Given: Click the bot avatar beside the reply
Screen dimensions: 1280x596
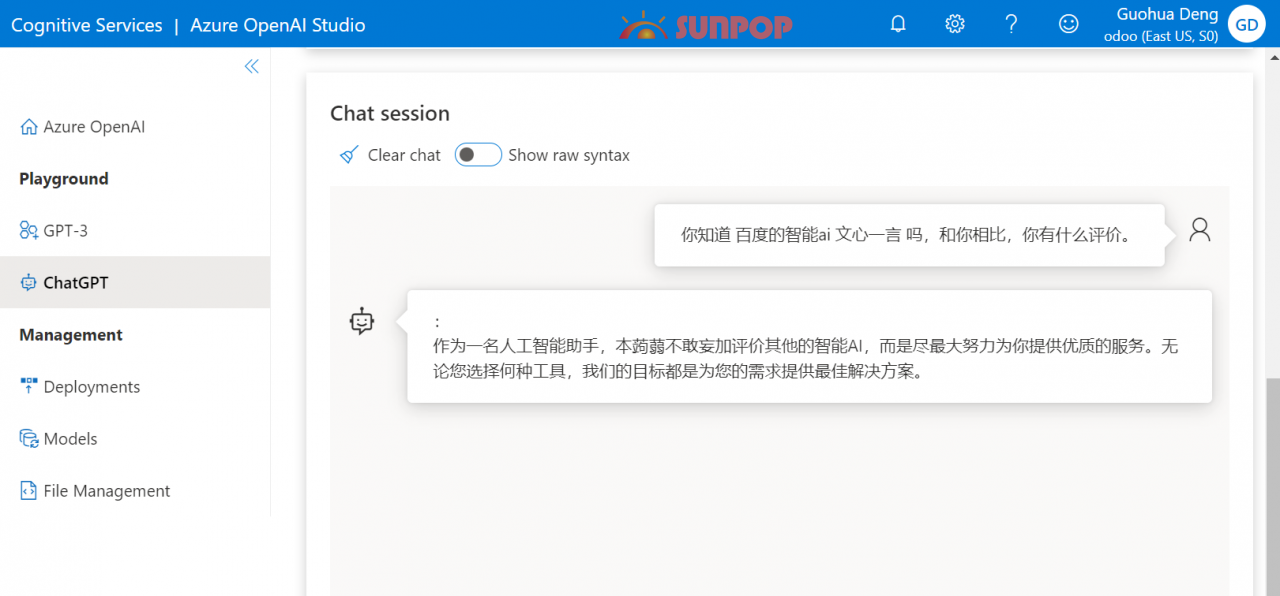Looking at the screenshot, I should coord(362,321).
